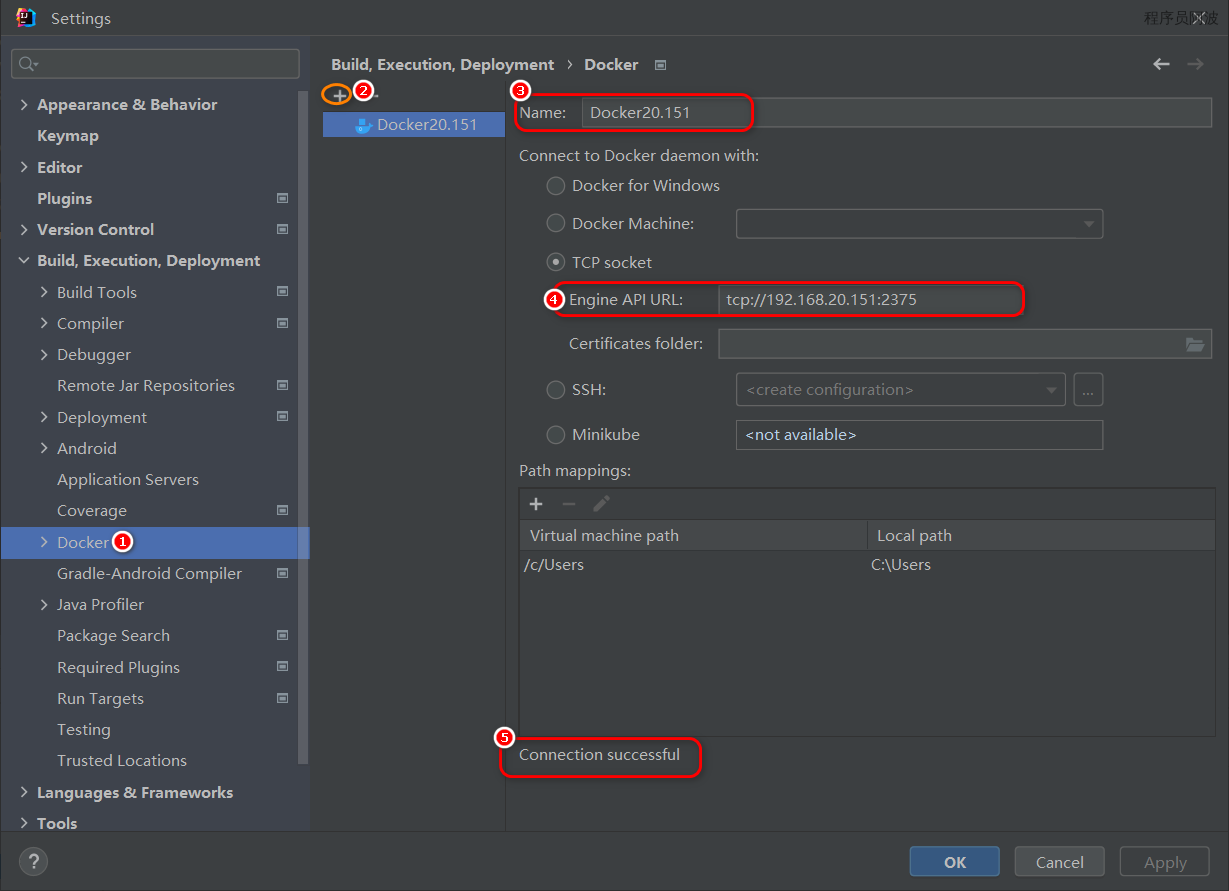This screenshot has height=891, width=1229.
Task: Select Trusted Locations in the settings tree
Action: [122, 761]
